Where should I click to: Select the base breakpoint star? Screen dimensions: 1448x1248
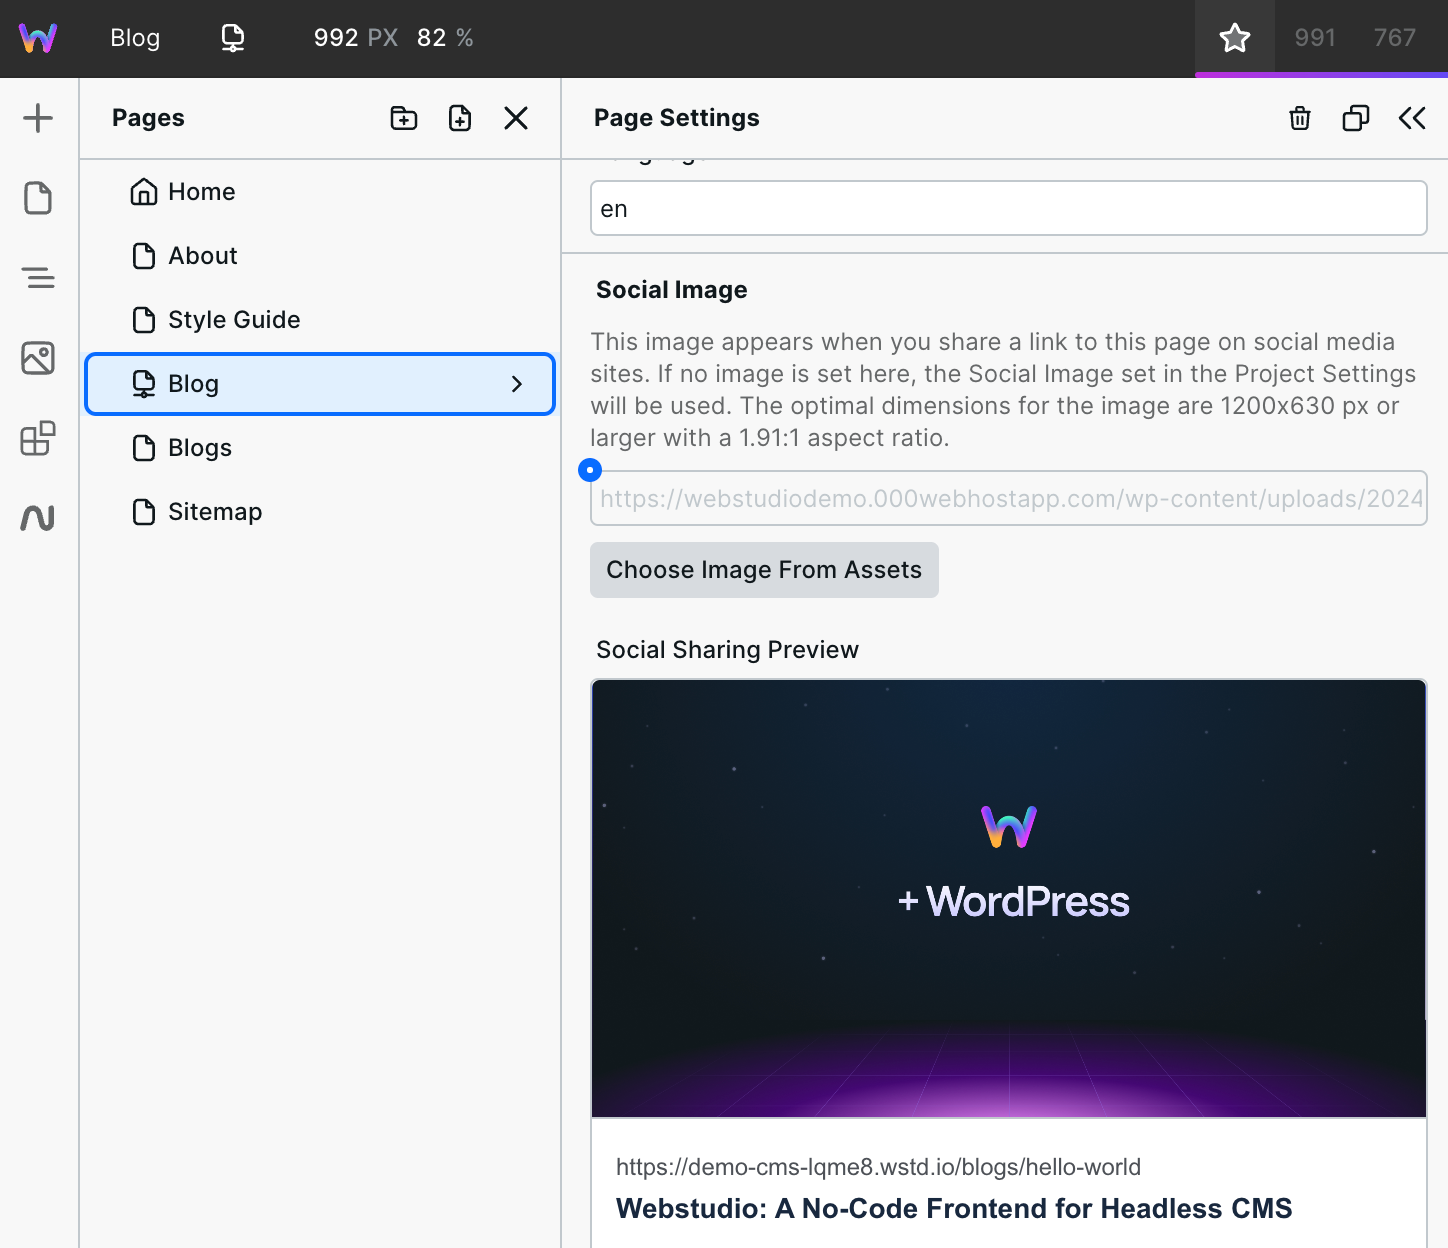coord(1235,37)
